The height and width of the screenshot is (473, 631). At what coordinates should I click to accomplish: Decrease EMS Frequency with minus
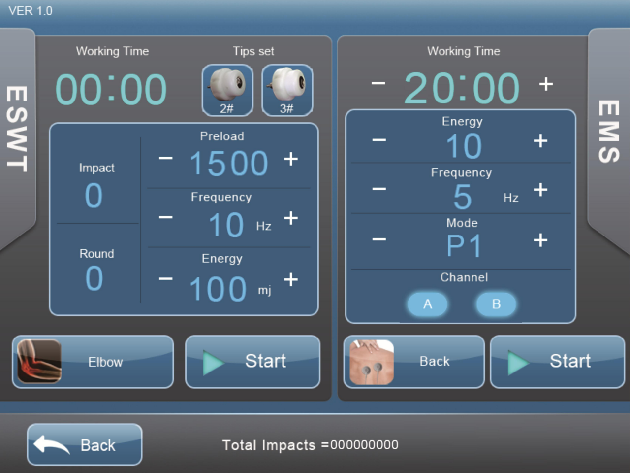[379, 190]
